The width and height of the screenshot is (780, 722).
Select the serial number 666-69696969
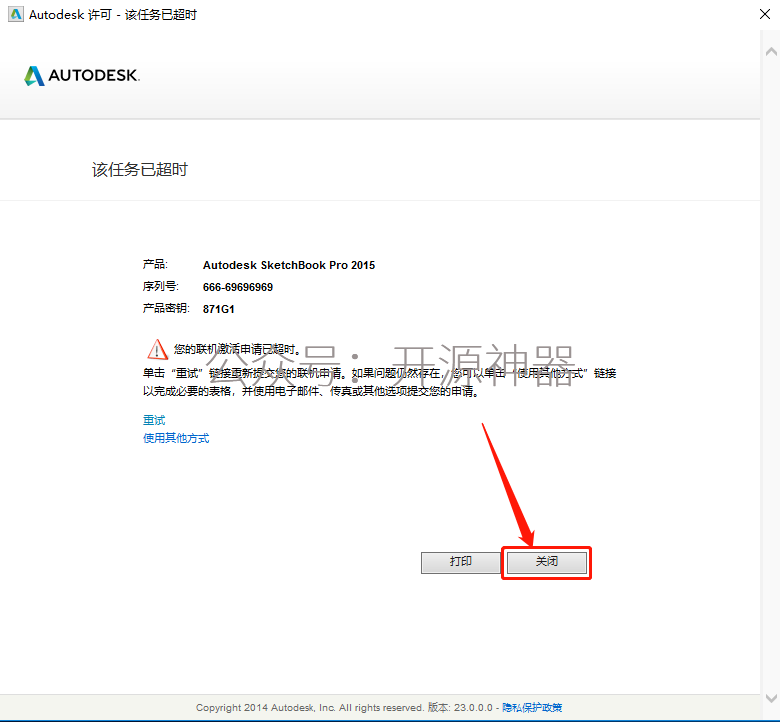coord(238,287)
